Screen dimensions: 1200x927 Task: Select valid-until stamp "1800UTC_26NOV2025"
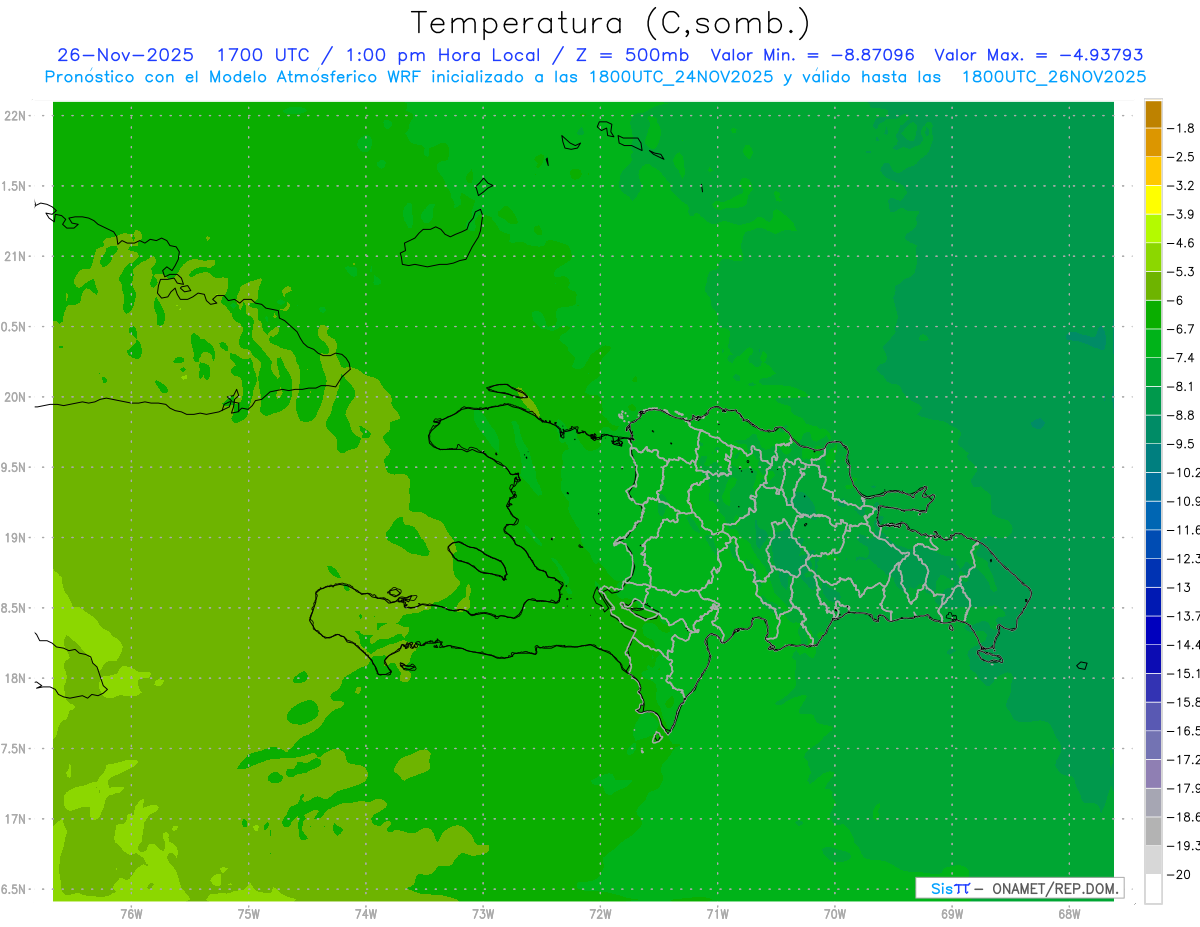pyautogui.click(x=1054, y=77)
